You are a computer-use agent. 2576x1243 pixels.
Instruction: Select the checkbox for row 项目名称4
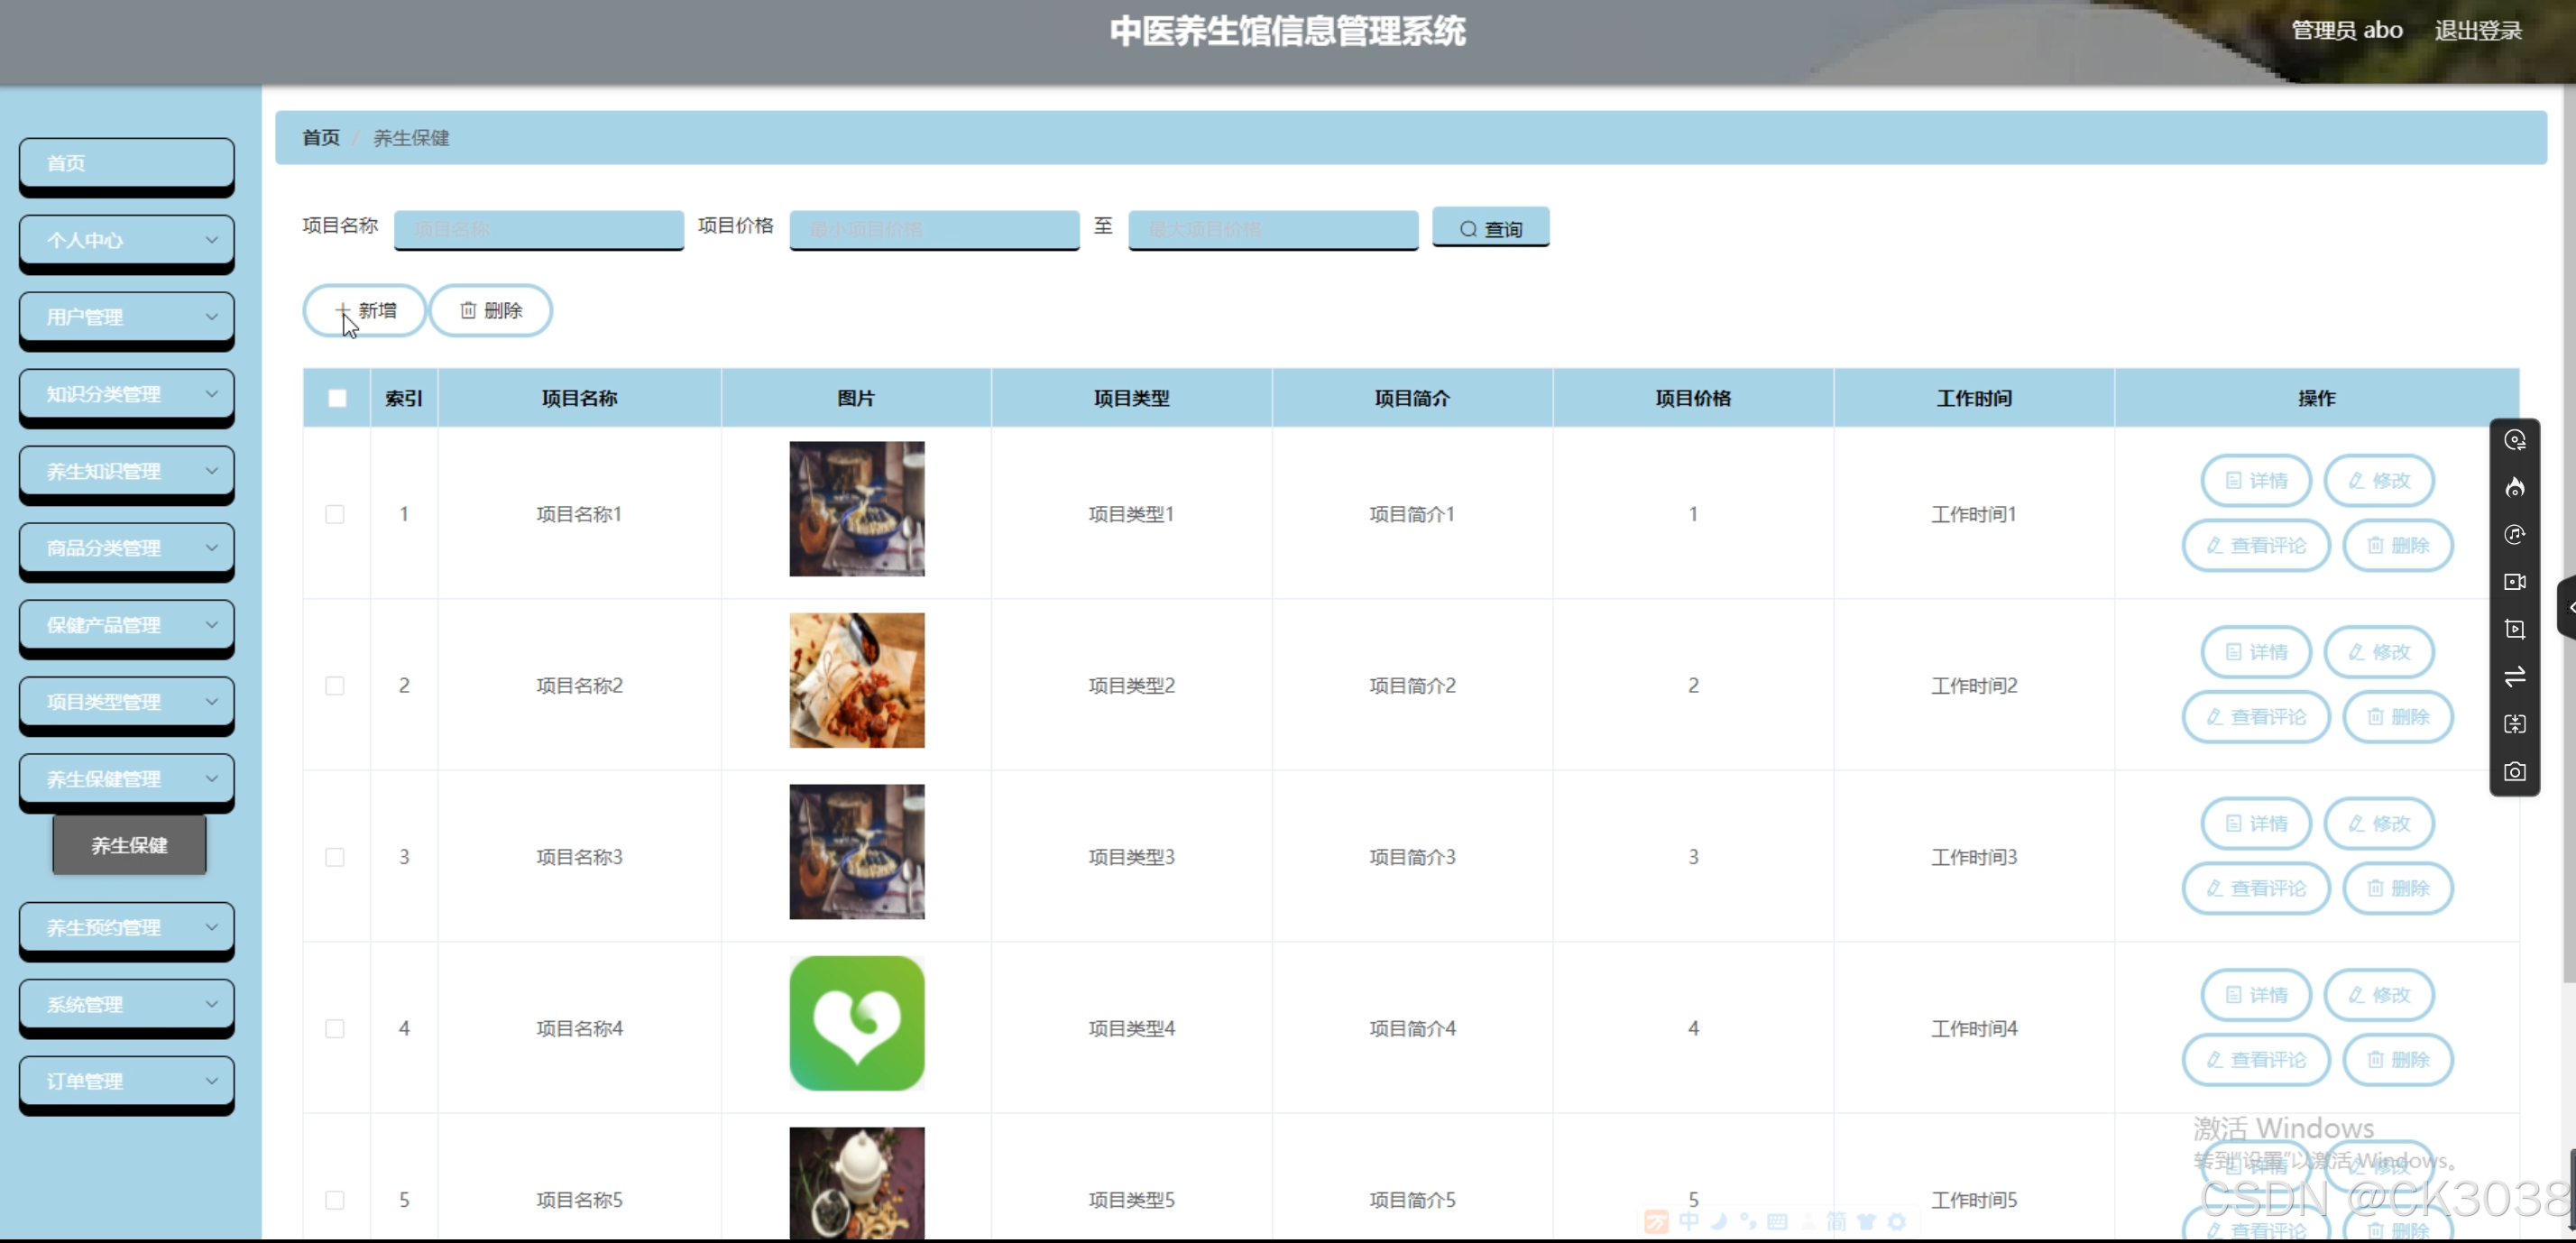tap(335, 1028)
